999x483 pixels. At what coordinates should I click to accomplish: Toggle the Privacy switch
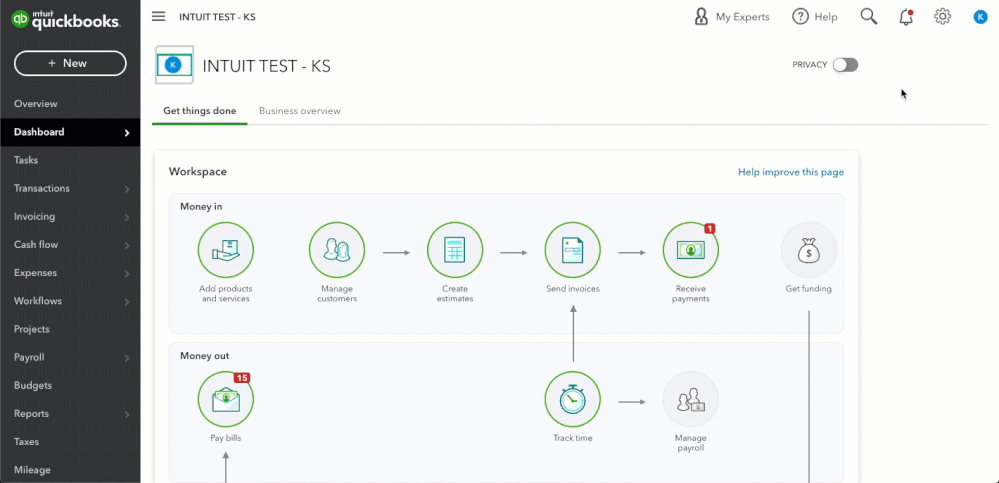click(845, 65)
